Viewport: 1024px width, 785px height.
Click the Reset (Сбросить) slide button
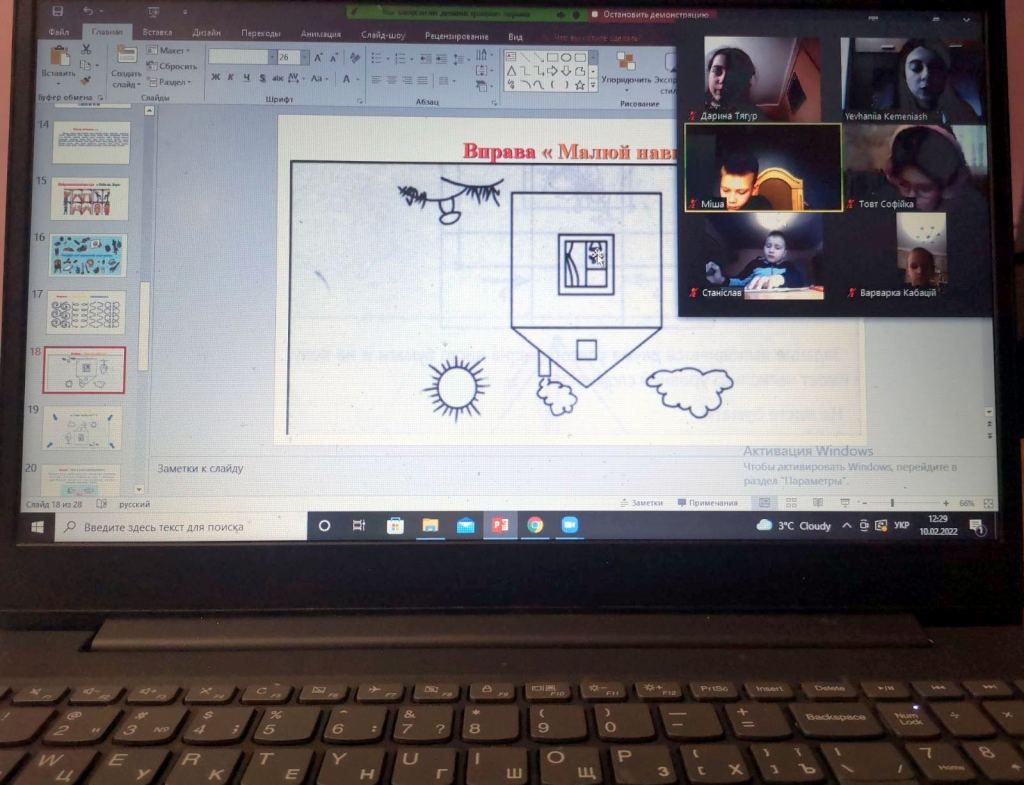point(172,67)
